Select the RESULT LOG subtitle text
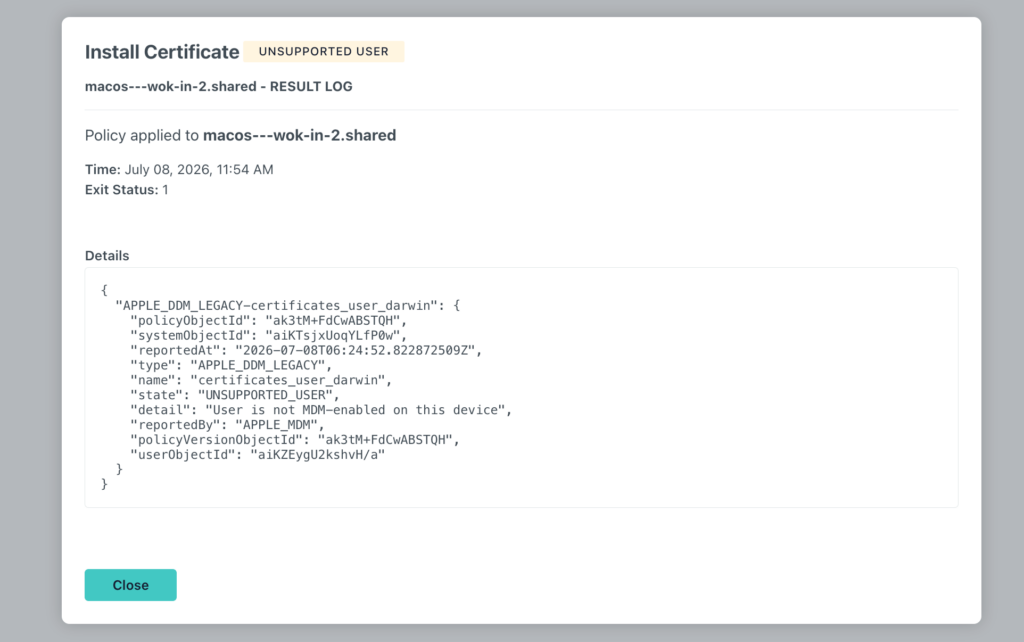The image size is (1024, 642). [311, 86]
